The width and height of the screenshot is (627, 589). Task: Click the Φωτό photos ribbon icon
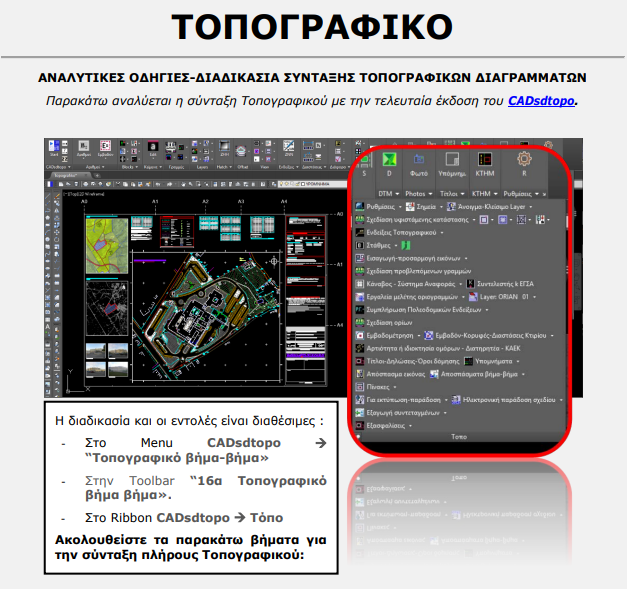419,160
